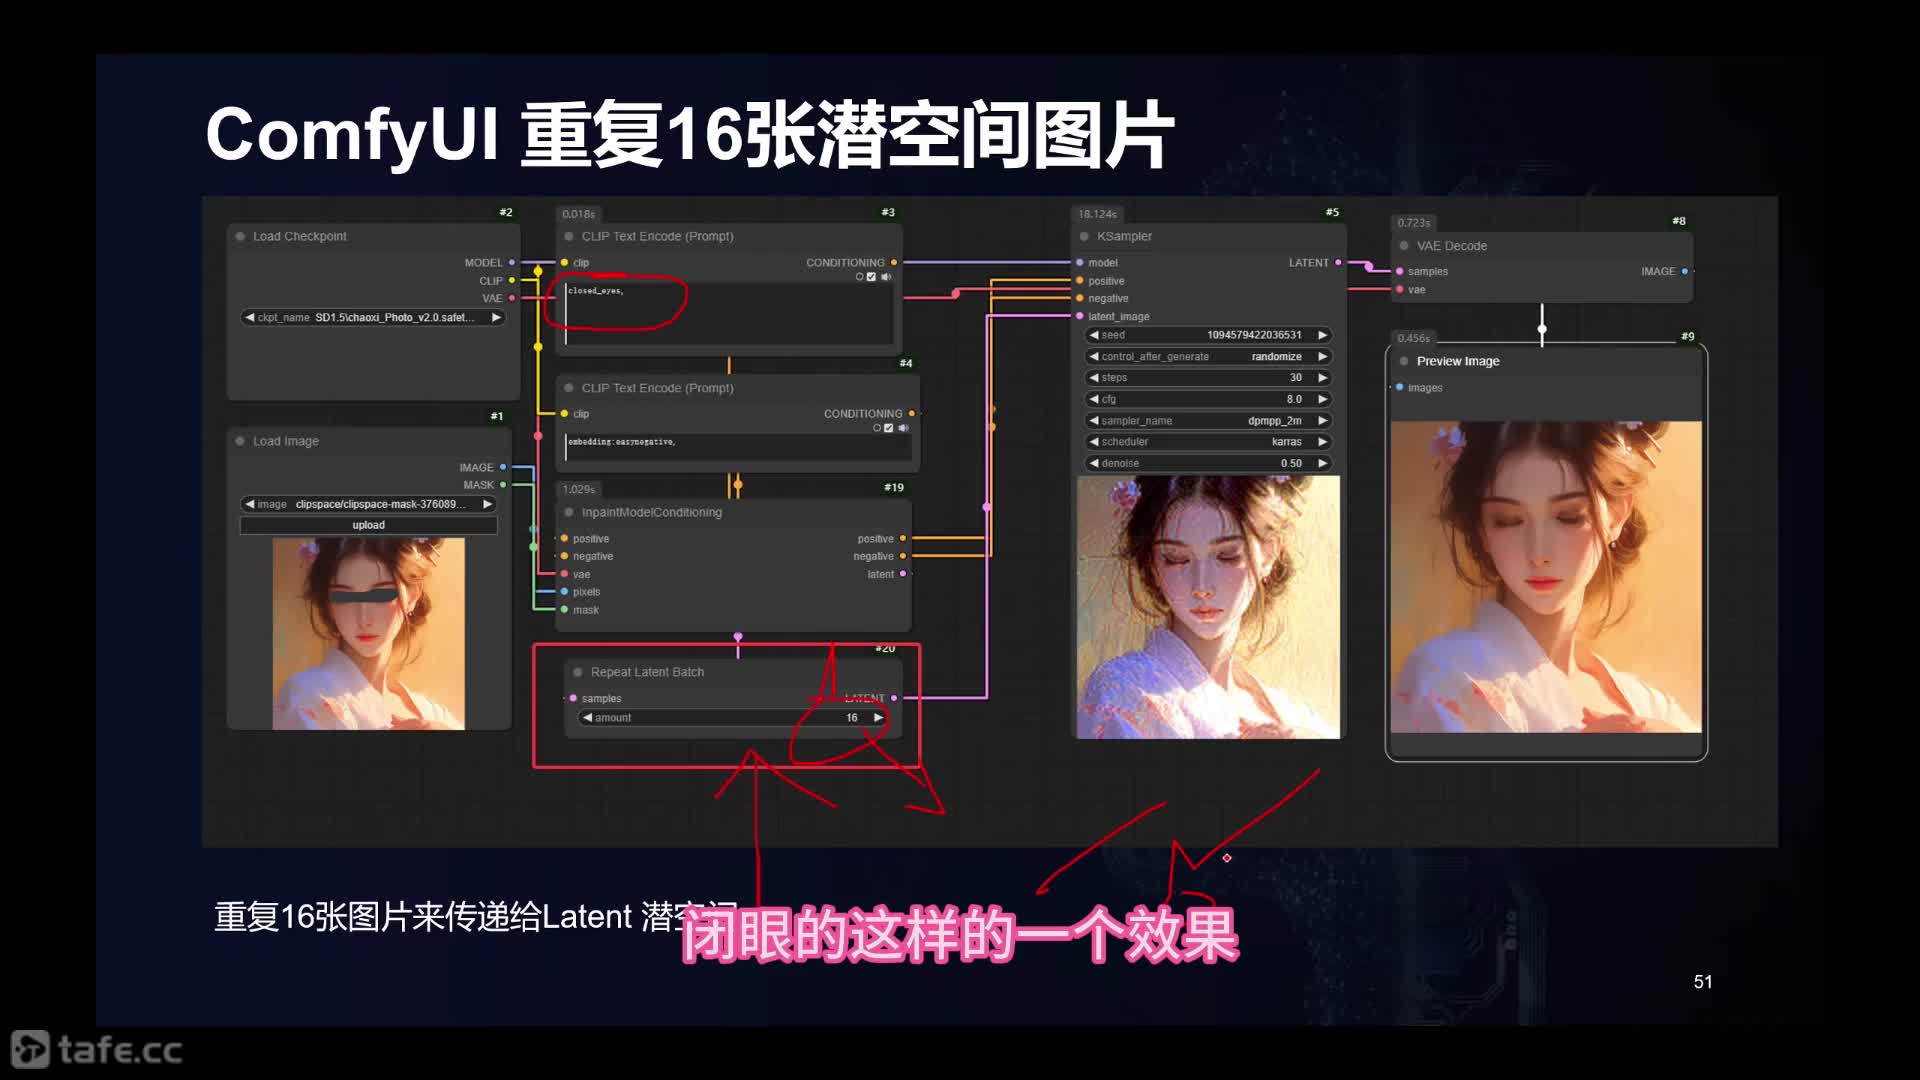Collapse the VAE Decode node via its title dot

pos(1404,246)
